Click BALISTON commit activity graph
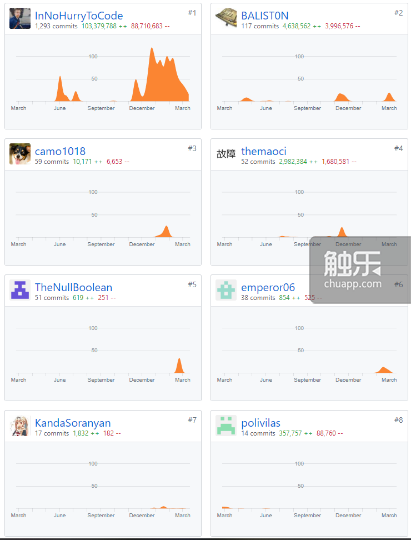This screenshot has height=540, width=411. pos(309,79)
